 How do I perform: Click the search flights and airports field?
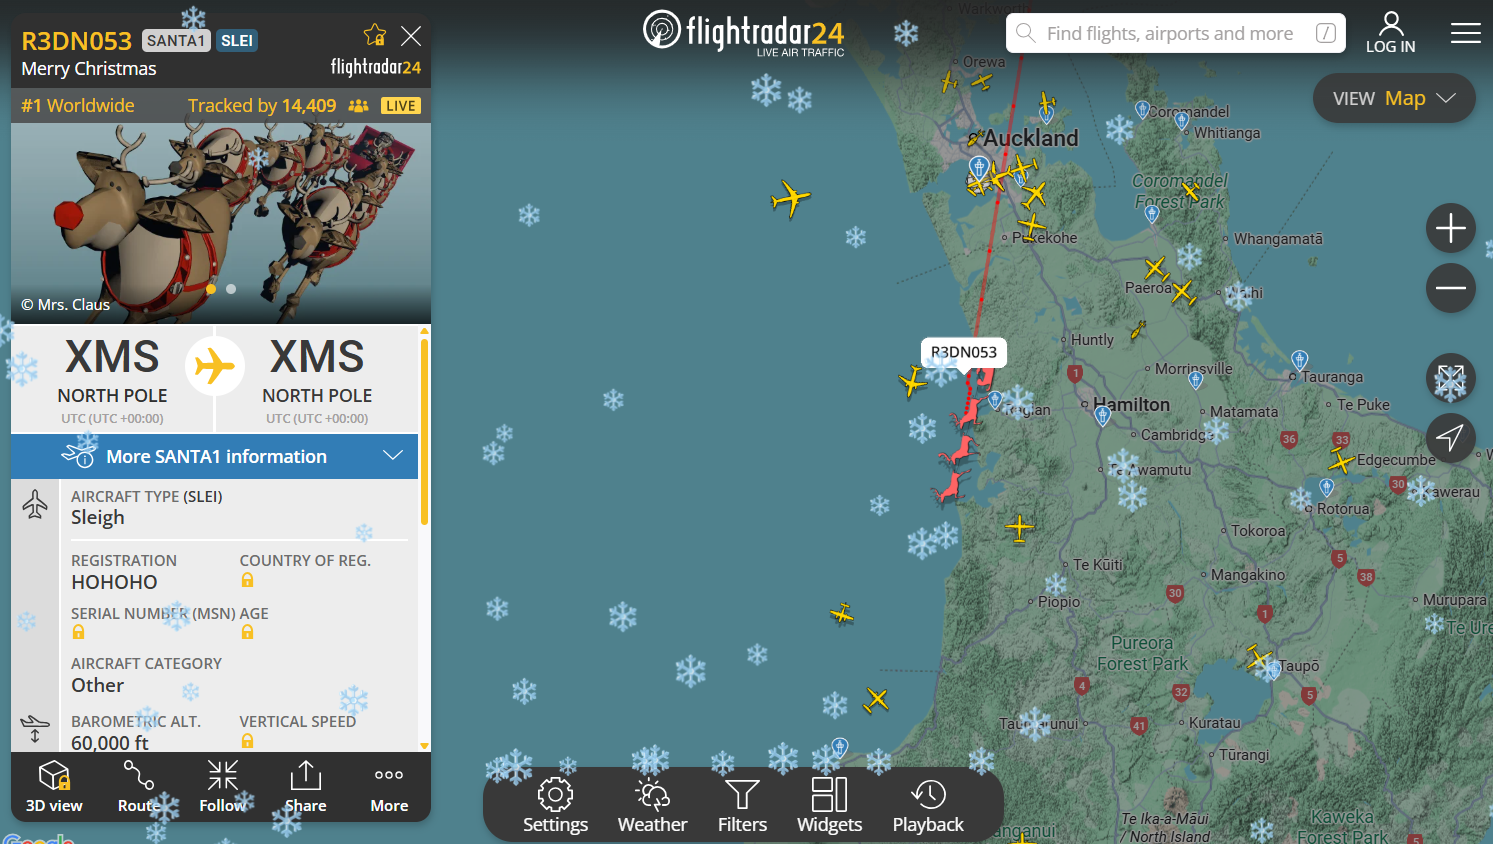(1175, 33)
